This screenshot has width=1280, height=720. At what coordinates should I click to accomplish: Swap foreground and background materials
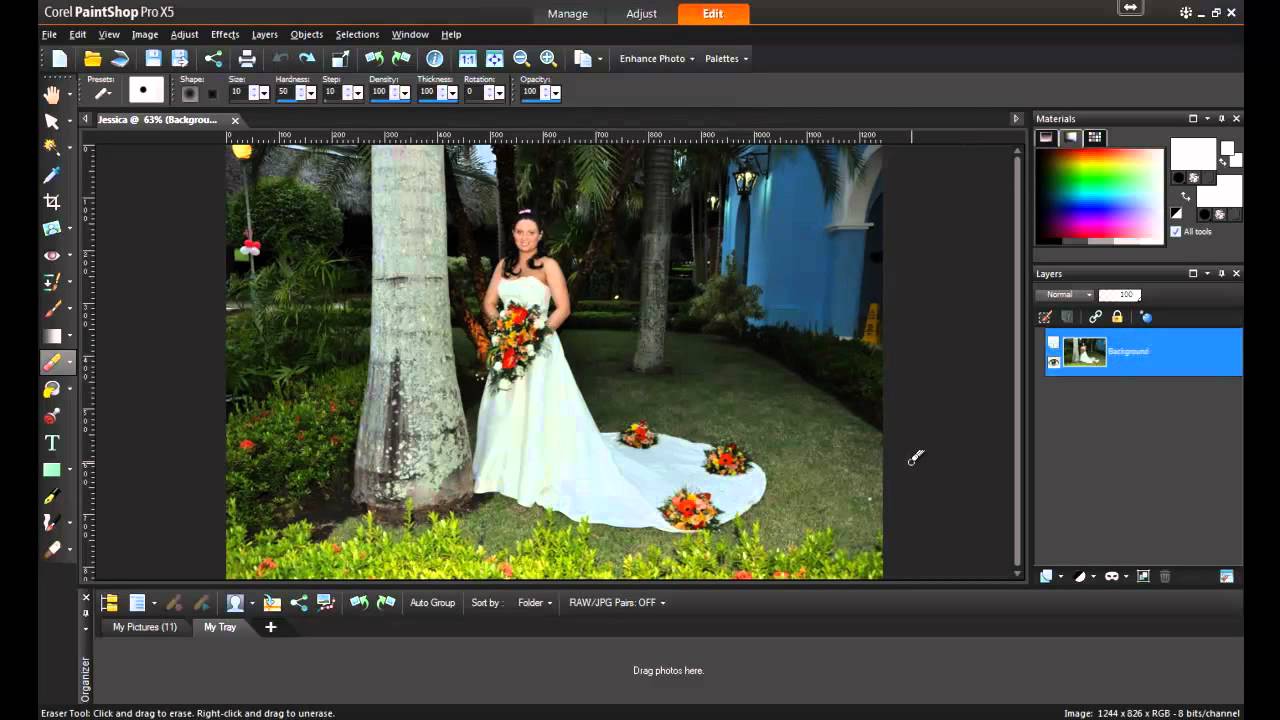1186,198
